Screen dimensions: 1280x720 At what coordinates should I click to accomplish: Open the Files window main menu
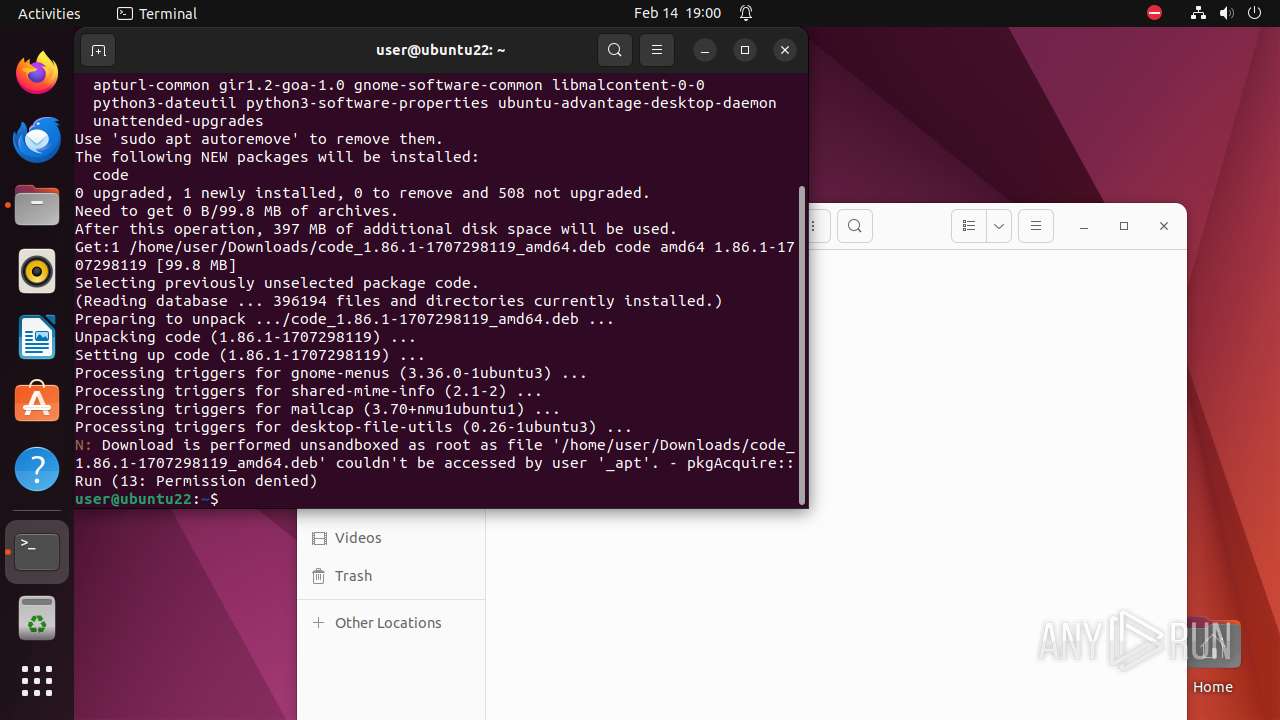tap(1036, 226)
